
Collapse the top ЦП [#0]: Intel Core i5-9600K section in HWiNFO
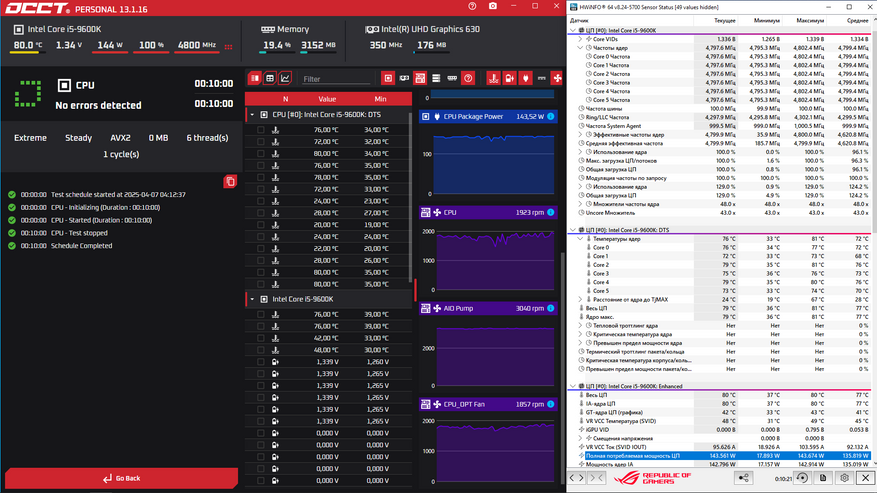[x=572, y=30]
